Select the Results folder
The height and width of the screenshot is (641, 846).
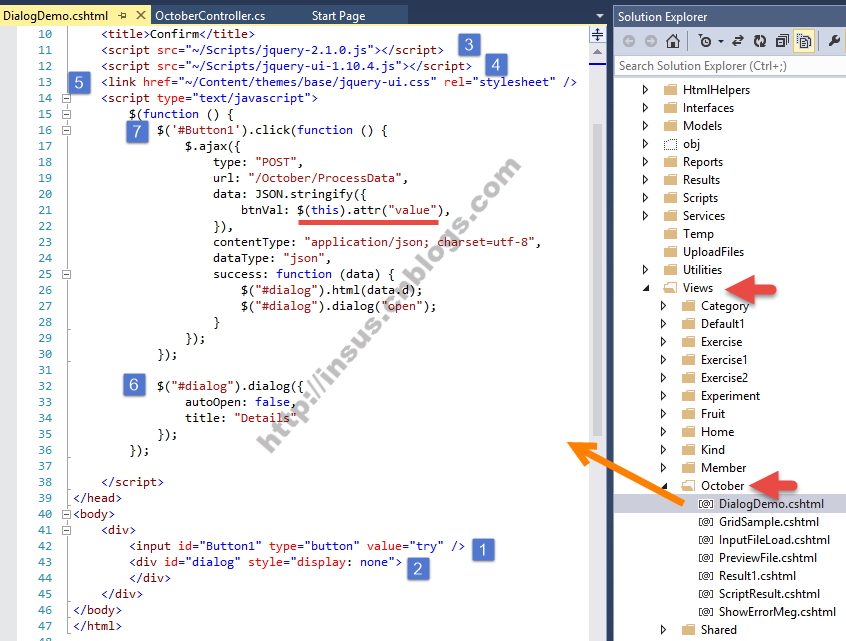[701, 180]
